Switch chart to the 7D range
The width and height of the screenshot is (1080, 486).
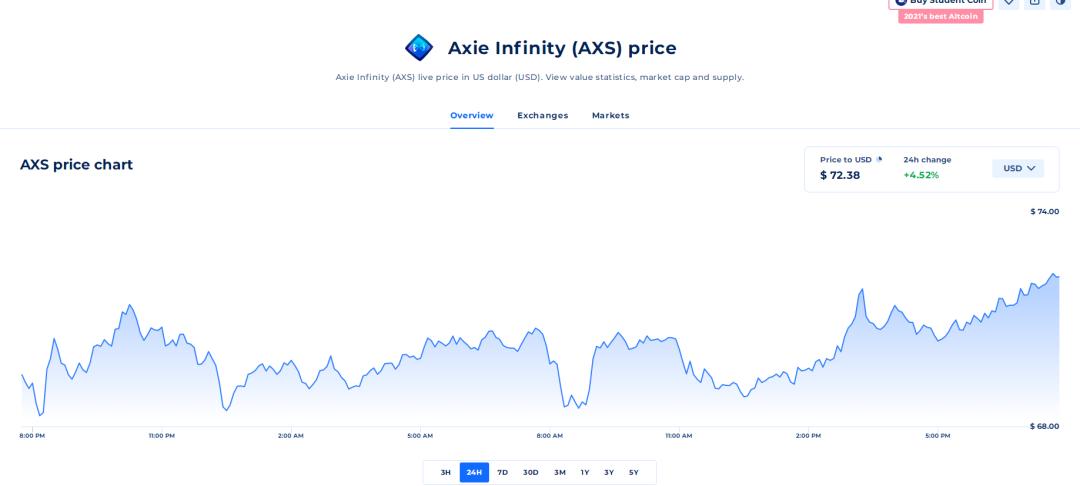click(x=502, y=472)
